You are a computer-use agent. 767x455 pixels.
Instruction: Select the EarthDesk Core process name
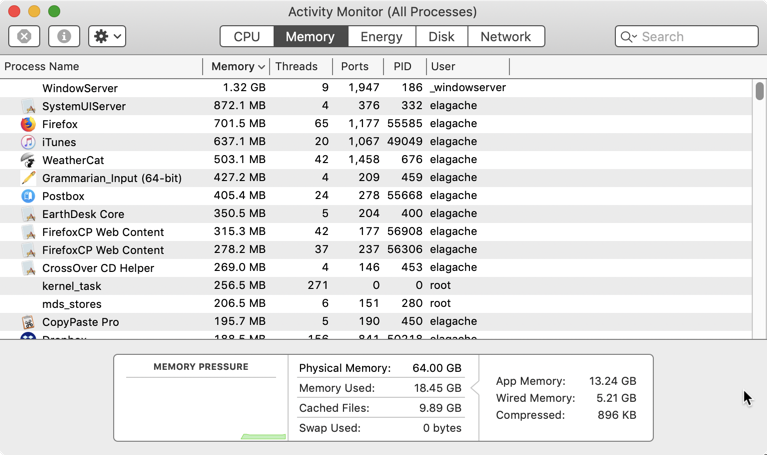click(x=83, y=214)
